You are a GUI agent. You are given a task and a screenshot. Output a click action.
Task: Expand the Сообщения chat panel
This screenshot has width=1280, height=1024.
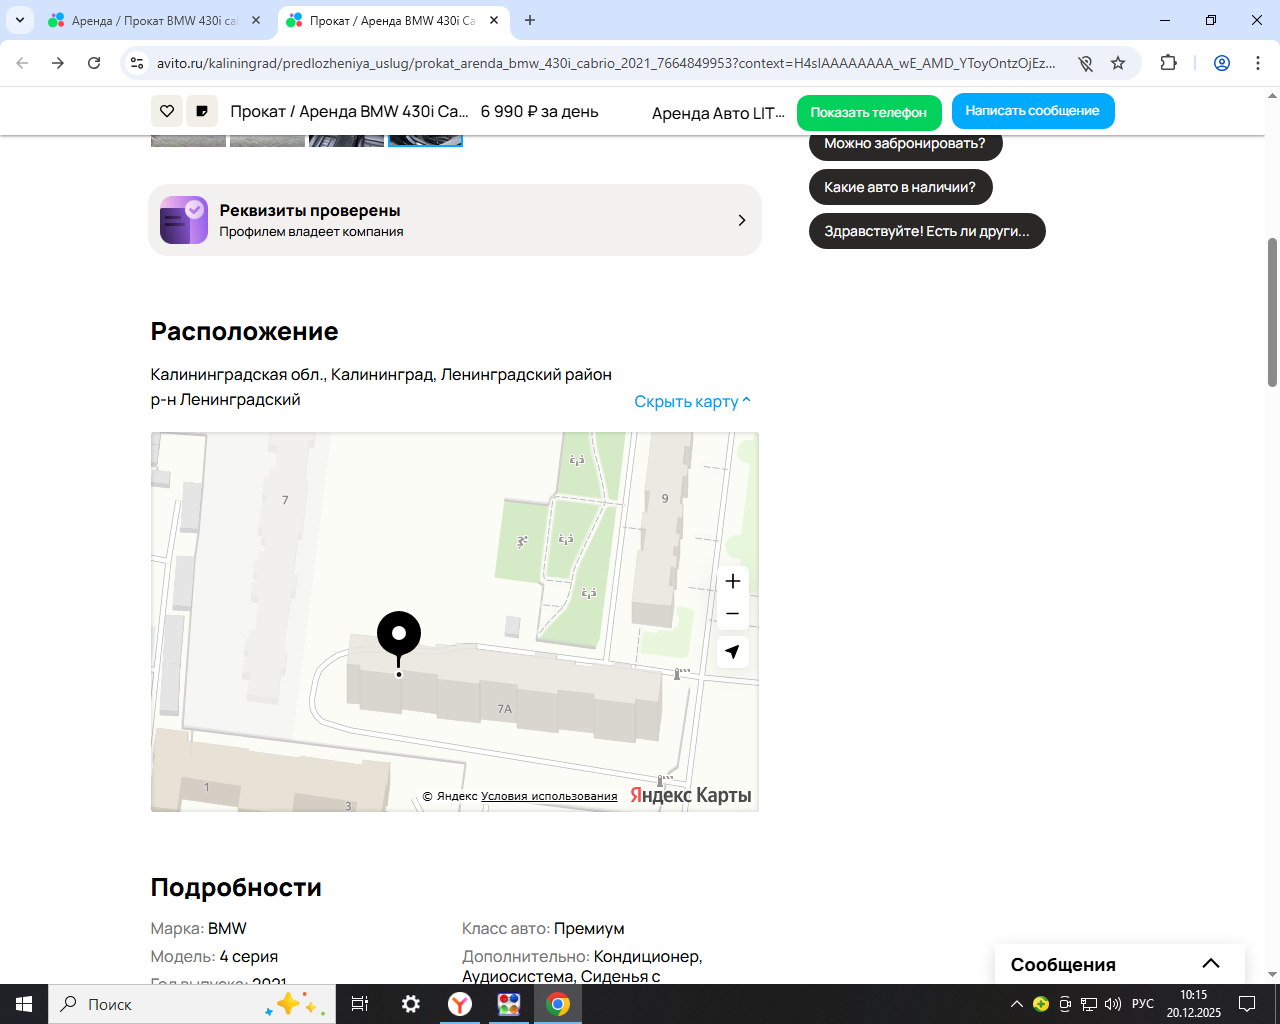[x=1120, y=964]
